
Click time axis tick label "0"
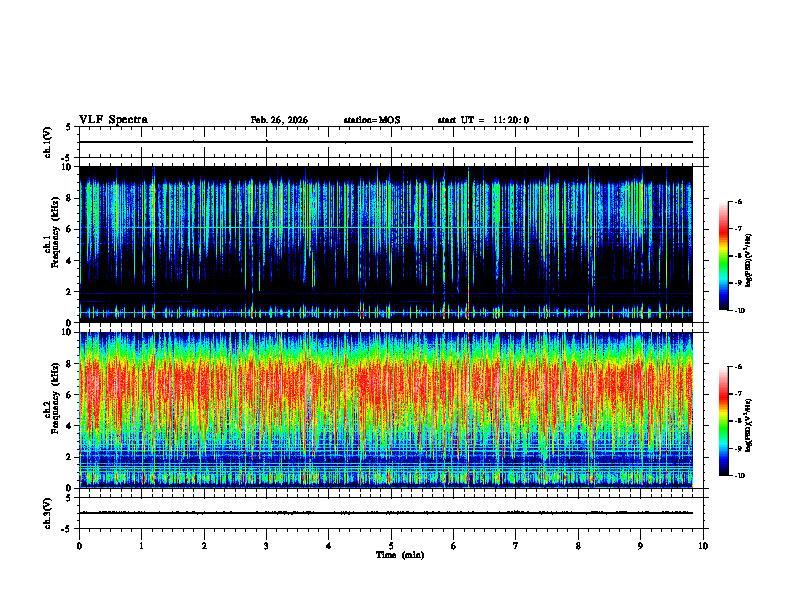(79, 546)
